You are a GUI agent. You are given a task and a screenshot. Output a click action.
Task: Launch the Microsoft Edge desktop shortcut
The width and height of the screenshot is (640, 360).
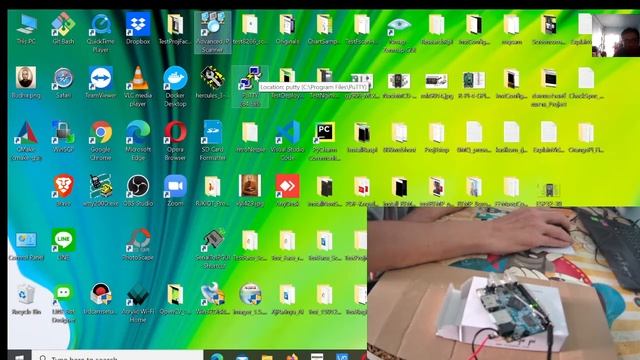138,141
